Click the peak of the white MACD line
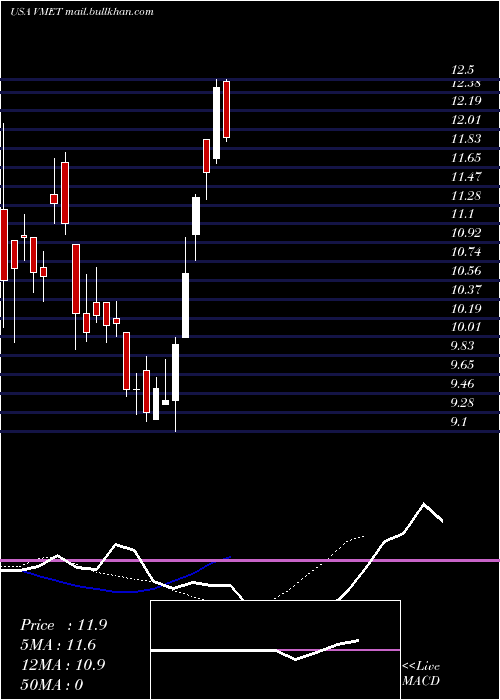500x700 pixels. pyautogui.click(x=424, y=504)
